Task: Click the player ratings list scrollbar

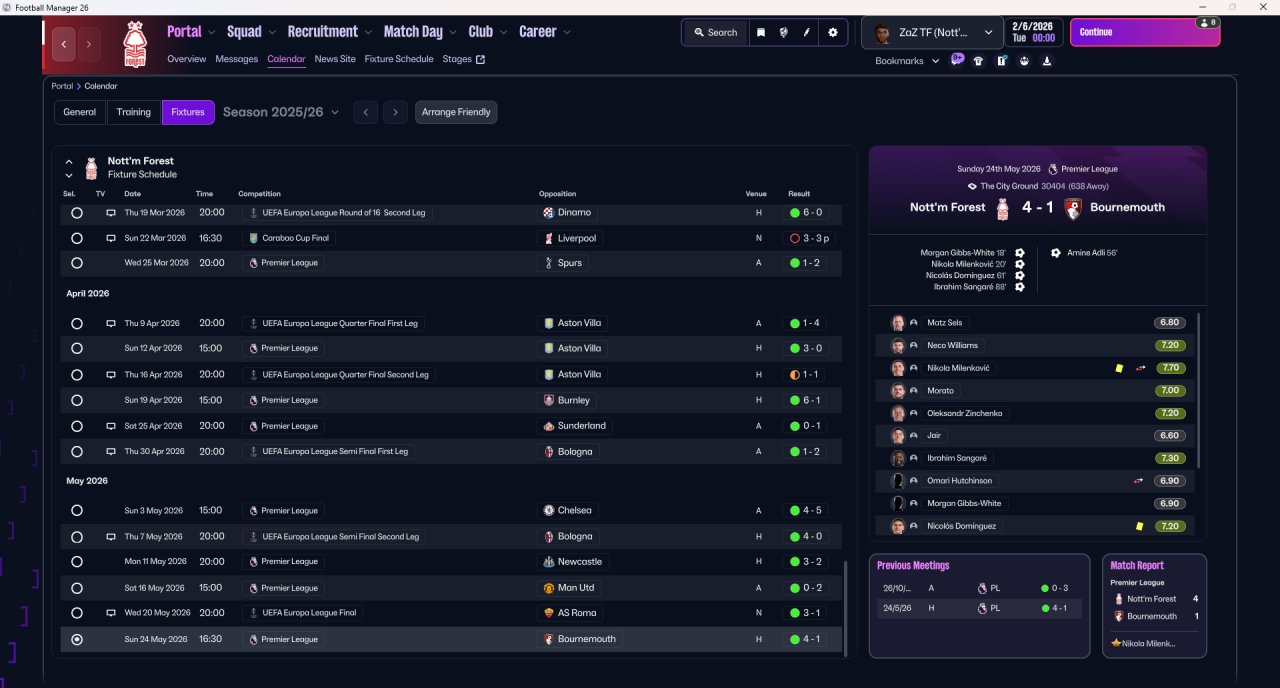Action: pyautogui.click(x=1198, y=390)
